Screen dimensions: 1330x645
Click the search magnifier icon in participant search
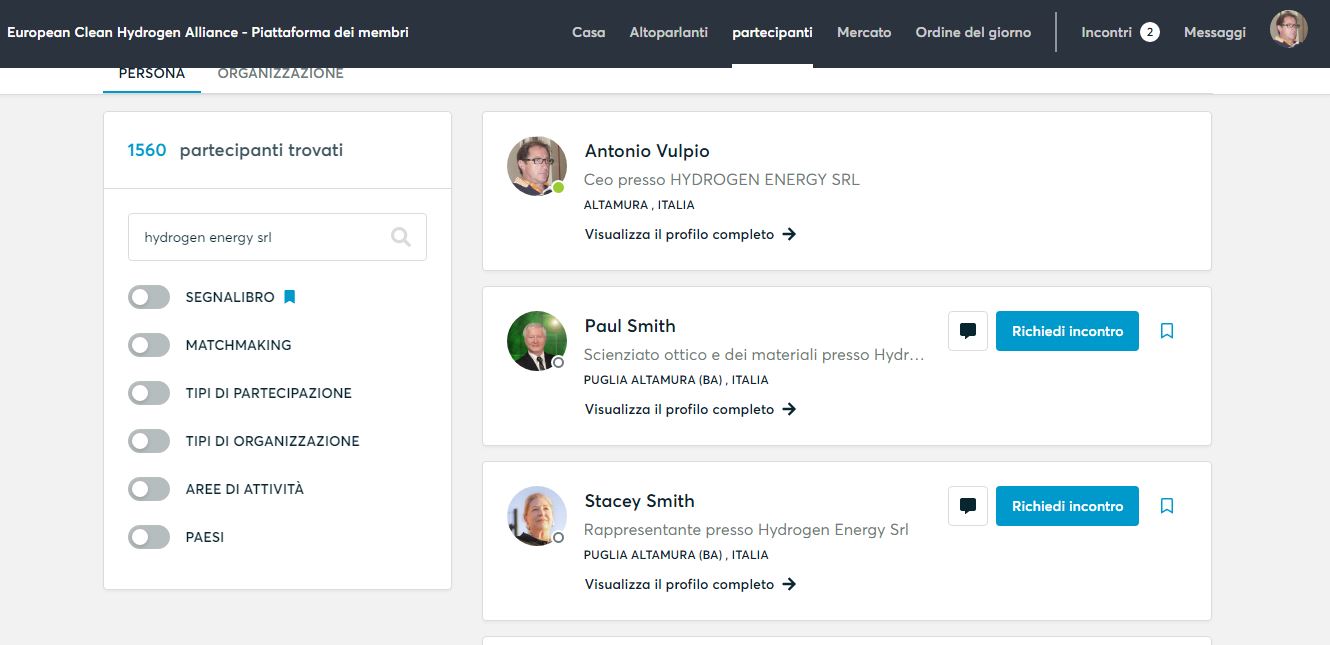(x=400, y=237)
